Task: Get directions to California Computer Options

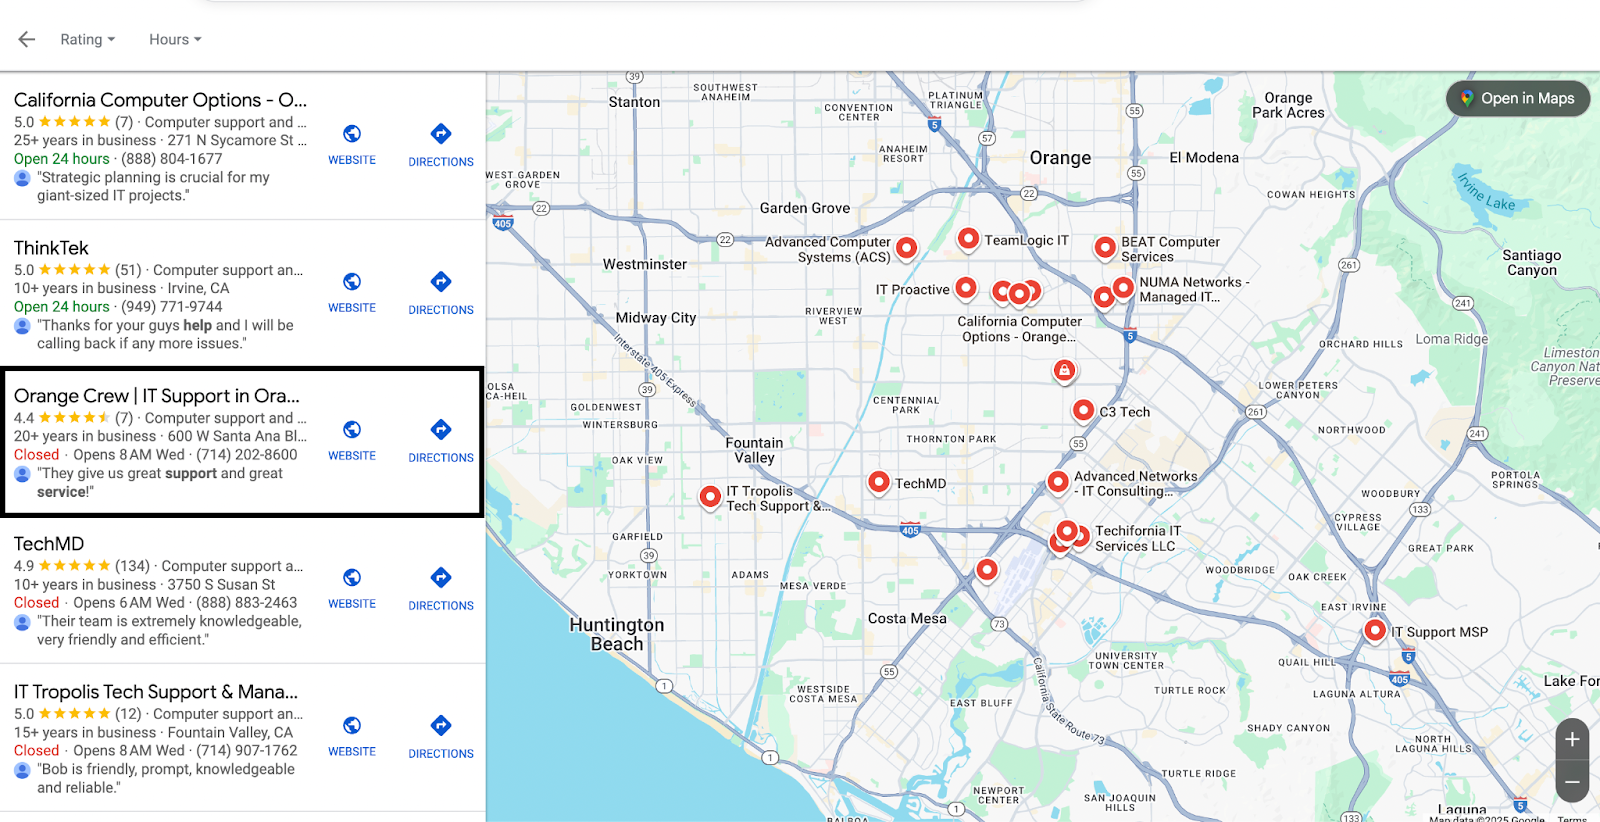Action: (x=441, y=134)
